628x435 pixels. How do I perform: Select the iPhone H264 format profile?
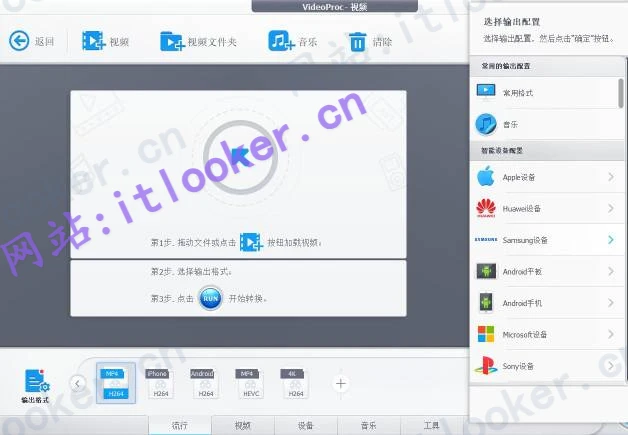click(x=159, y=384)
